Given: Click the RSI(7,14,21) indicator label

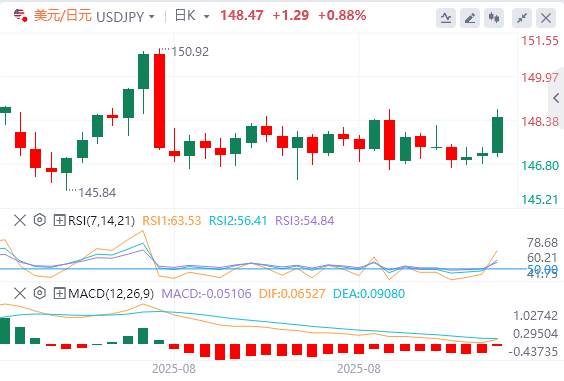Looking at the screenshot, I should coord(101,221).
